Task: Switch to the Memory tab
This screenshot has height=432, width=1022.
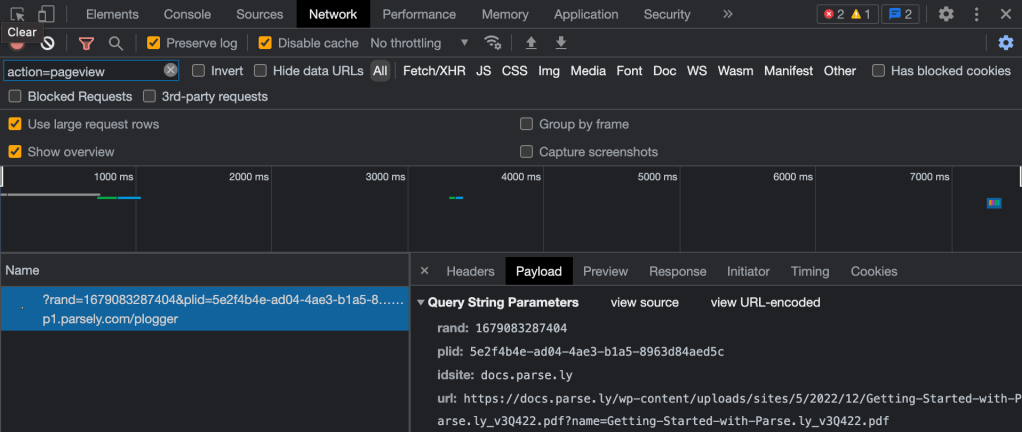Action: click(504, 14)
